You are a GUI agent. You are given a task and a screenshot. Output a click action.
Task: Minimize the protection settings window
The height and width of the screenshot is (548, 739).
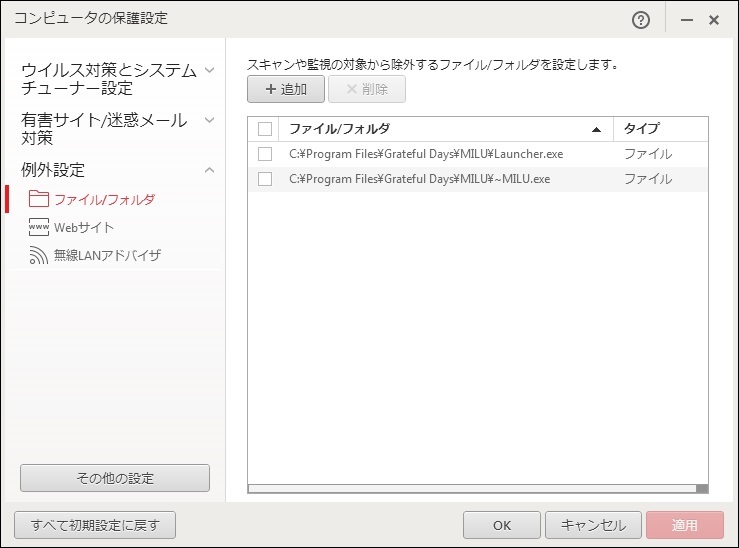688,19
